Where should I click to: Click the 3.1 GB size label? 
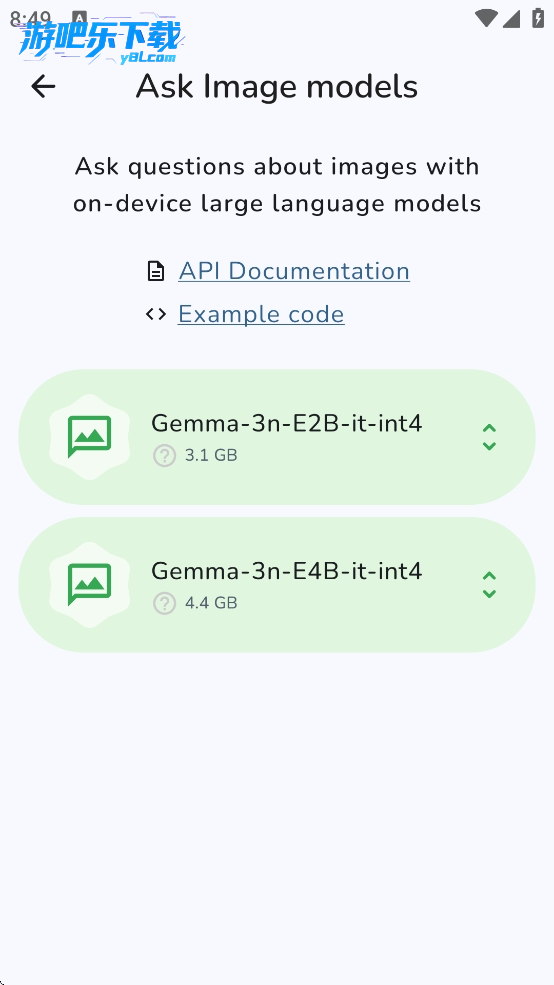click(211, 455)
